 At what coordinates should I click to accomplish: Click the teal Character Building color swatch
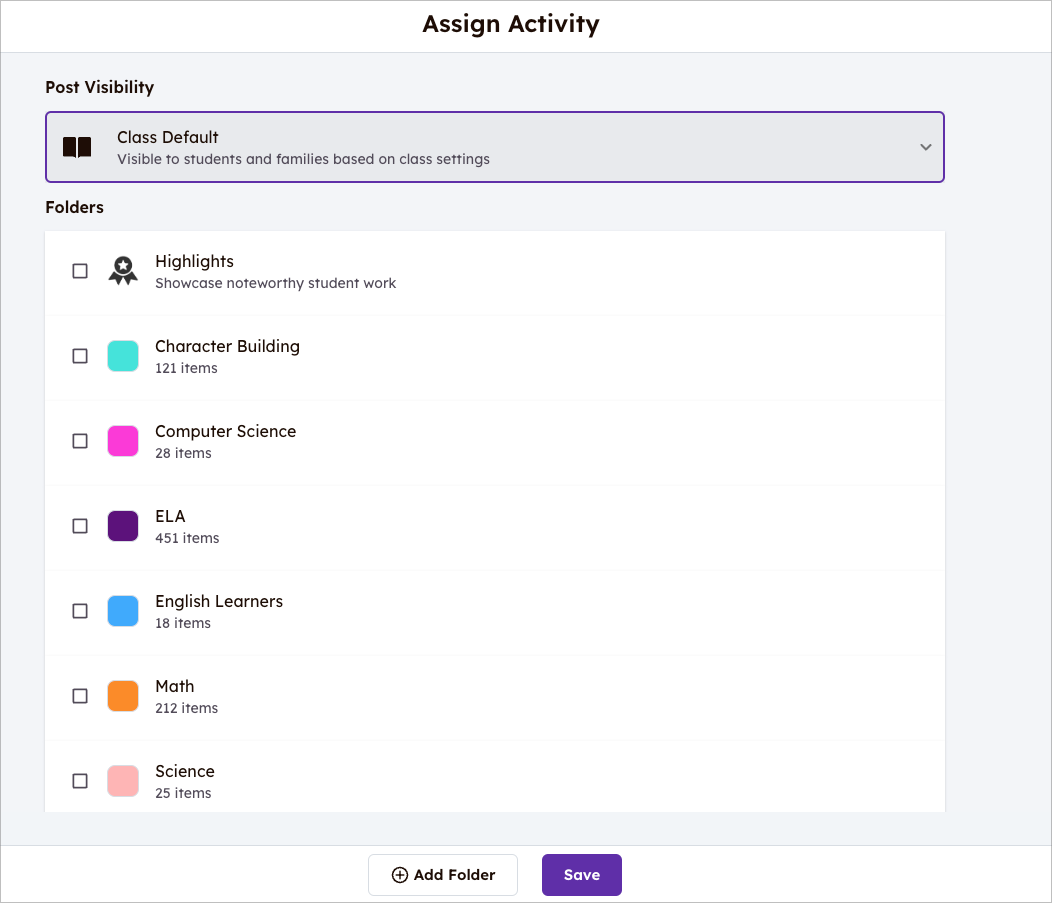pos(123,356)
